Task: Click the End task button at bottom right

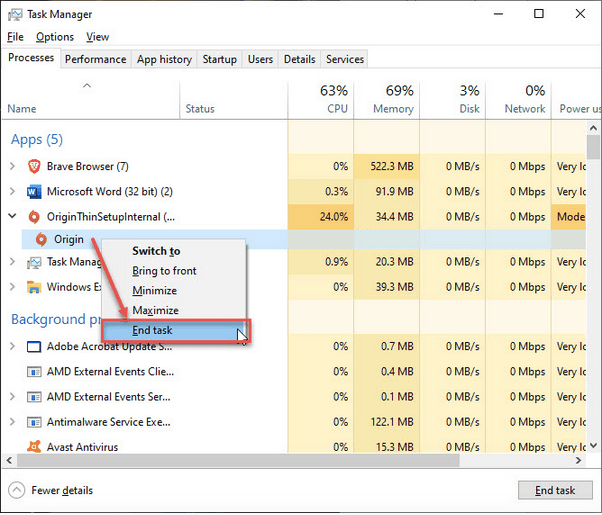Action: (x=555, y=490)
